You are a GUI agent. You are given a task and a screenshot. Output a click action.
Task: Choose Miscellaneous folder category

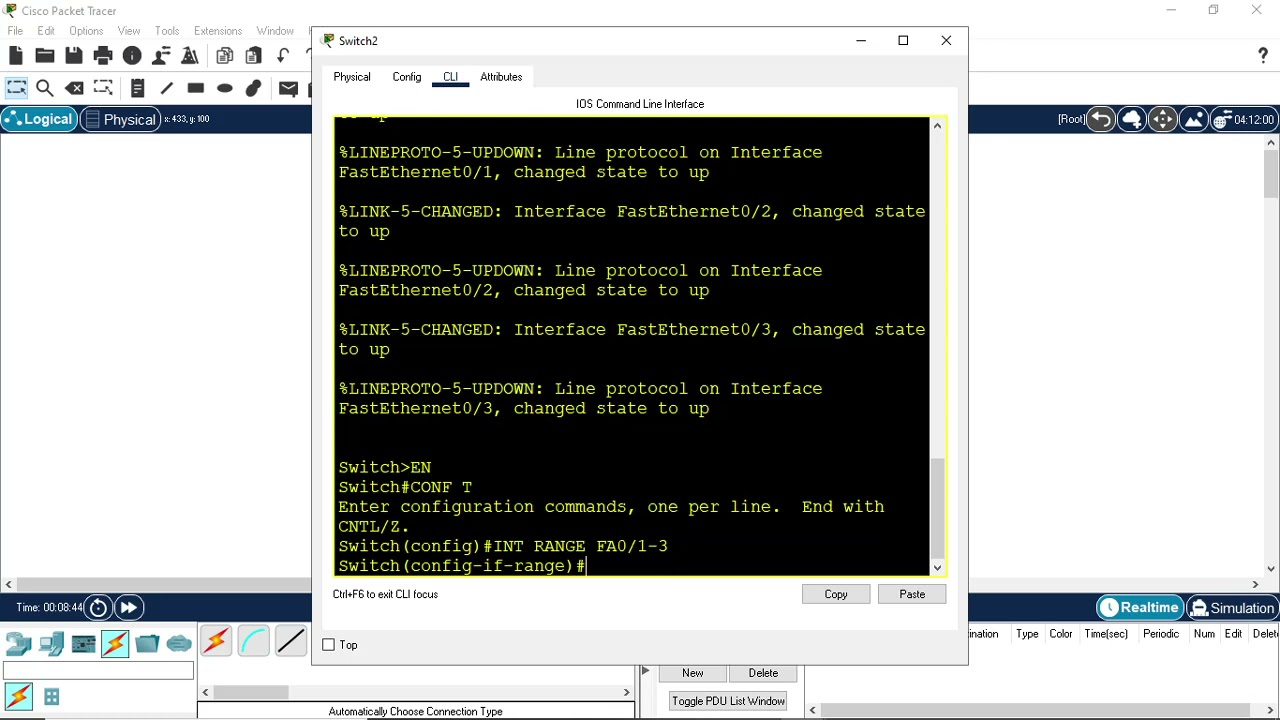coord(147,644)
